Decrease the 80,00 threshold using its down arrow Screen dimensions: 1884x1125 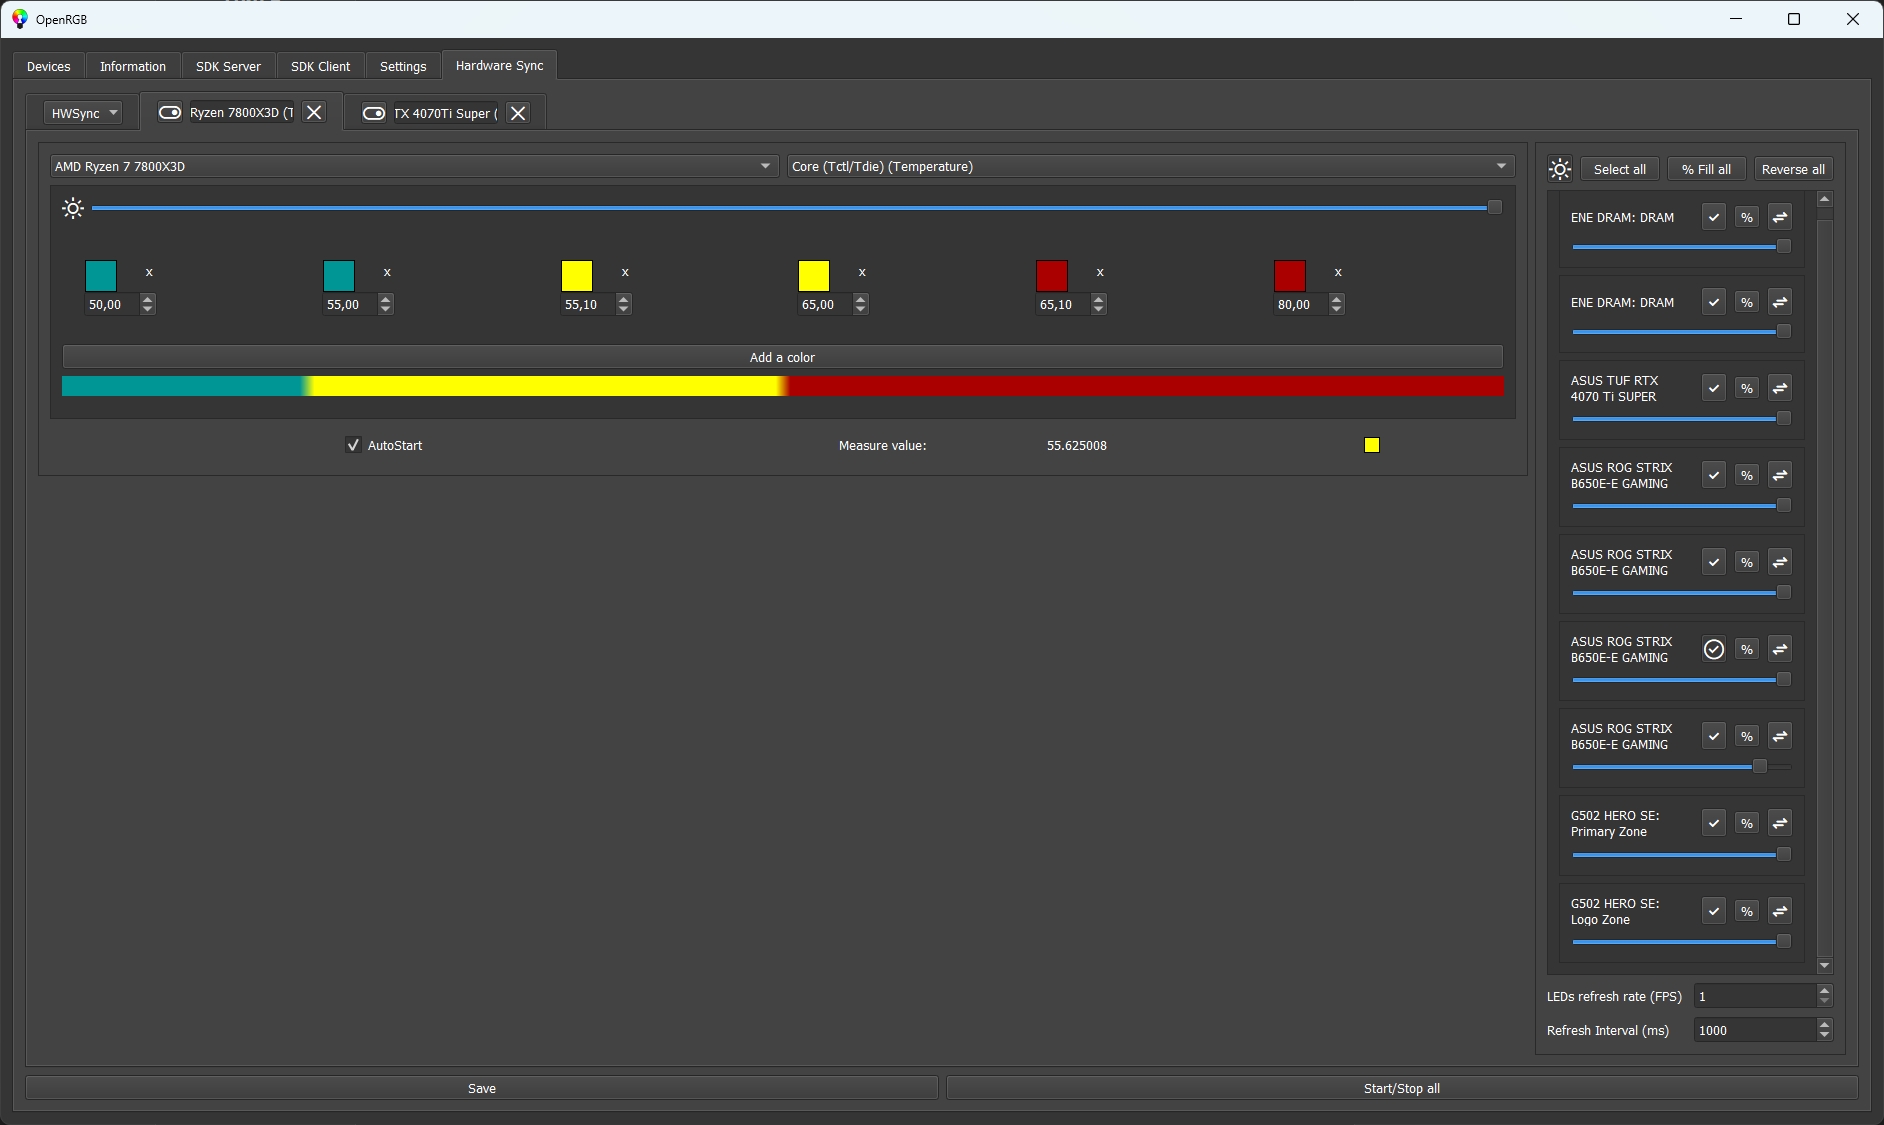pos(1337,309)
